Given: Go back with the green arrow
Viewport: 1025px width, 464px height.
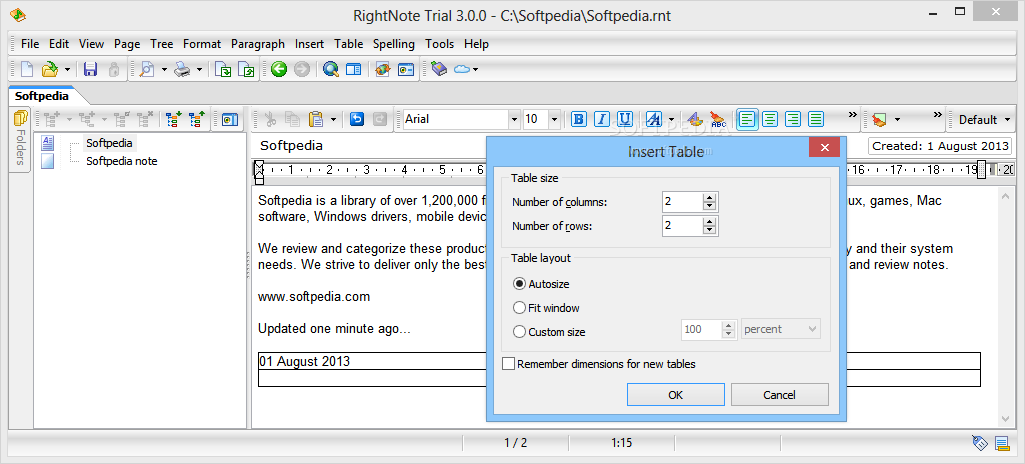Looking at the screenshot, I should pyautogui.click(x=279, y=69).
